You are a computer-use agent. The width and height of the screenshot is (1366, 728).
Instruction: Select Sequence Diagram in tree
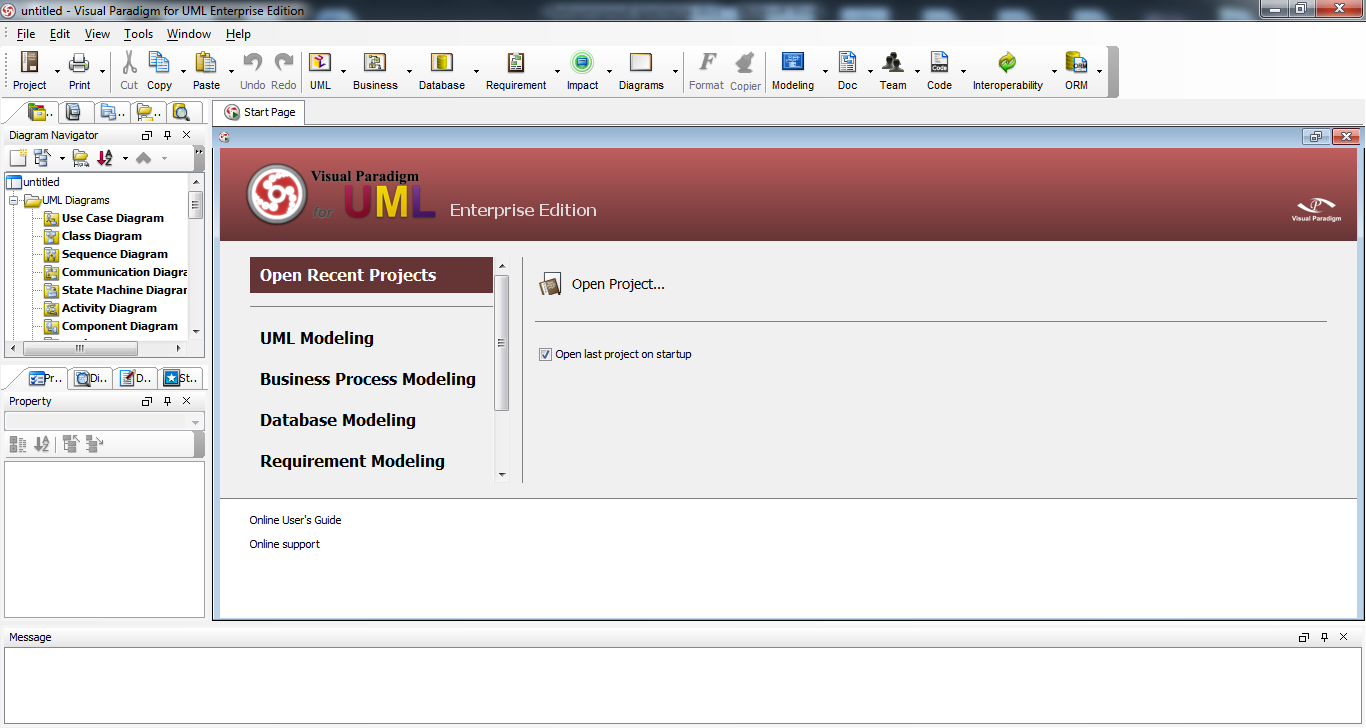[115, 254]
